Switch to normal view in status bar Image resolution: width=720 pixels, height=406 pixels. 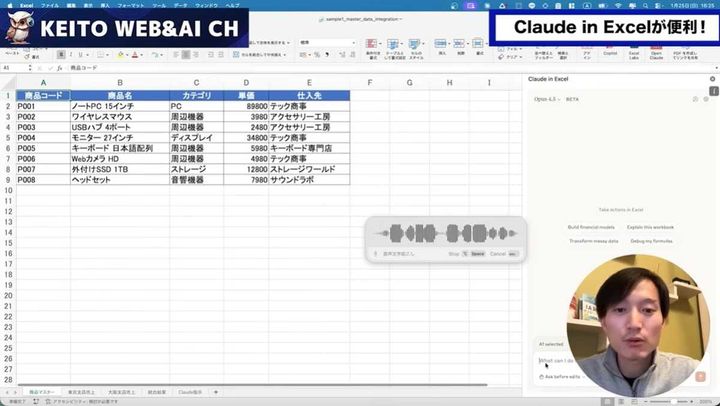coord(608,402)
